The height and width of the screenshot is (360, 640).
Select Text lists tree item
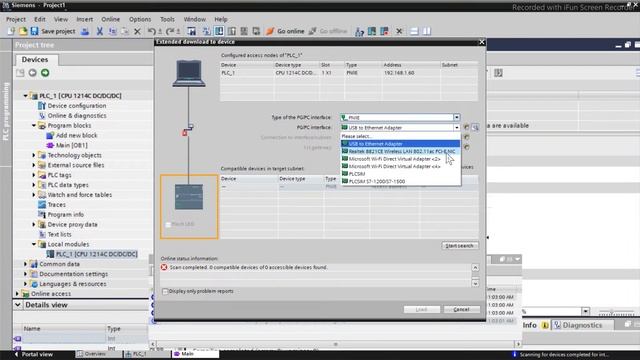59,234
